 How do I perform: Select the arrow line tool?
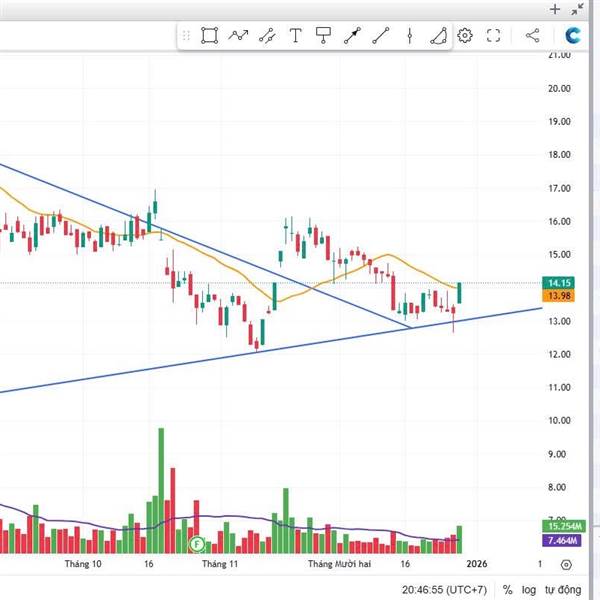(352, 36)
